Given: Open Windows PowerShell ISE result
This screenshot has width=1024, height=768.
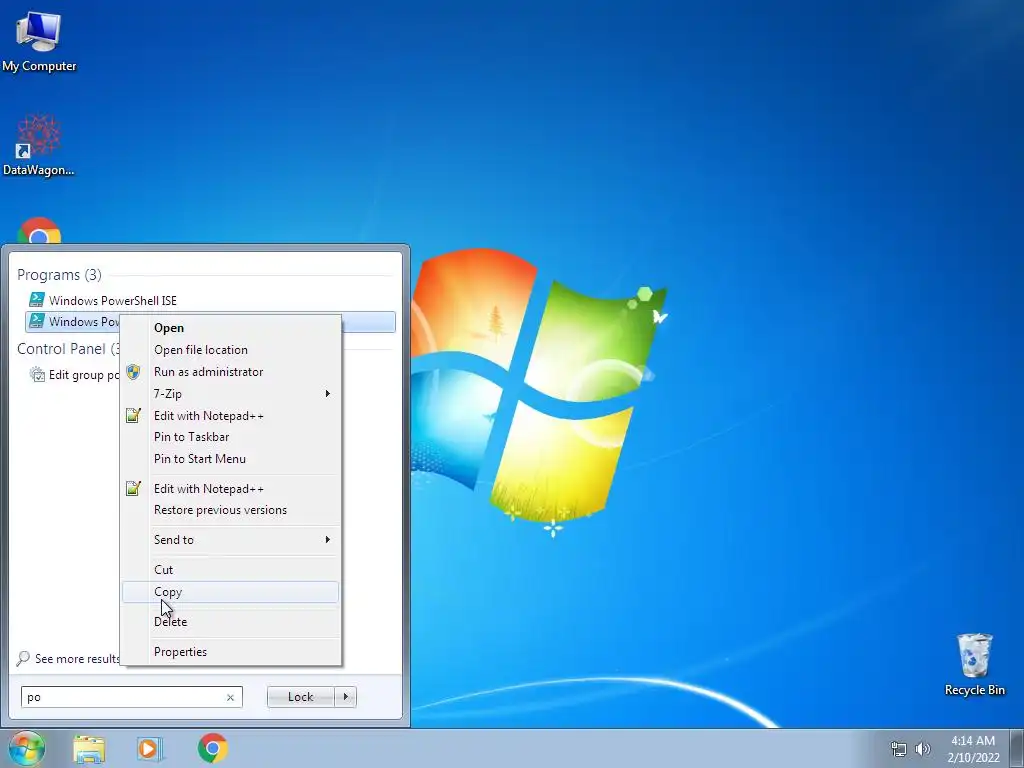Looking at the screenshot, I should [x=210, y=300].
